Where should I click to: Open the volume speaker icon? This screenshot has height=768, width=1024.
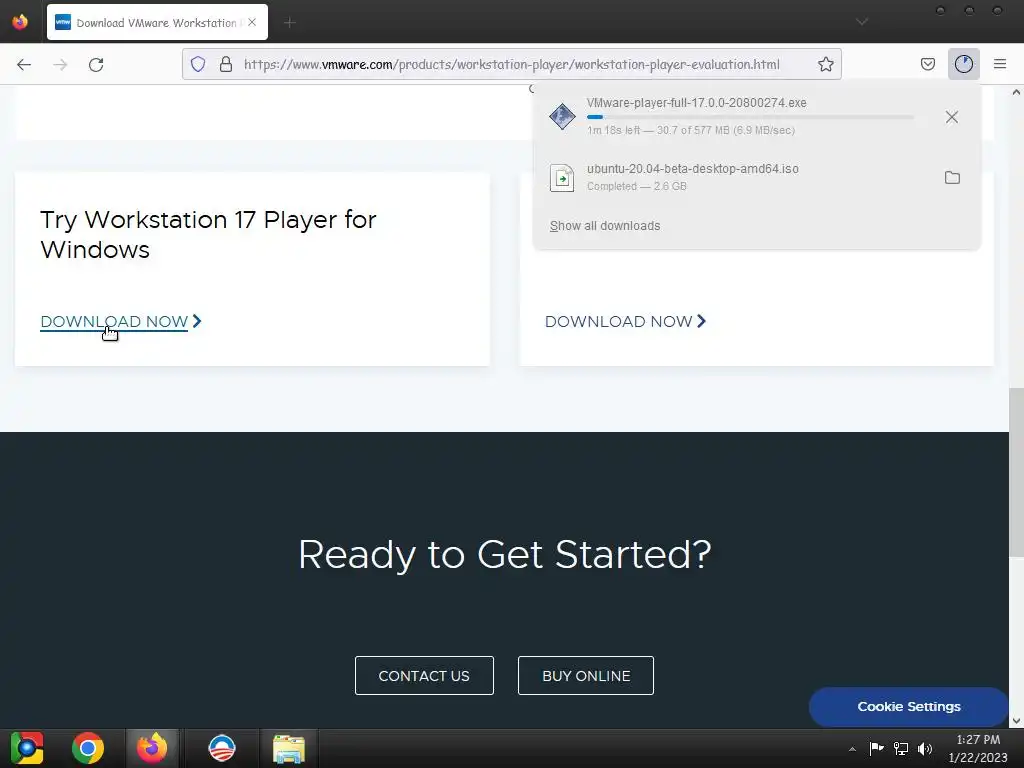[x=925, y=748]
